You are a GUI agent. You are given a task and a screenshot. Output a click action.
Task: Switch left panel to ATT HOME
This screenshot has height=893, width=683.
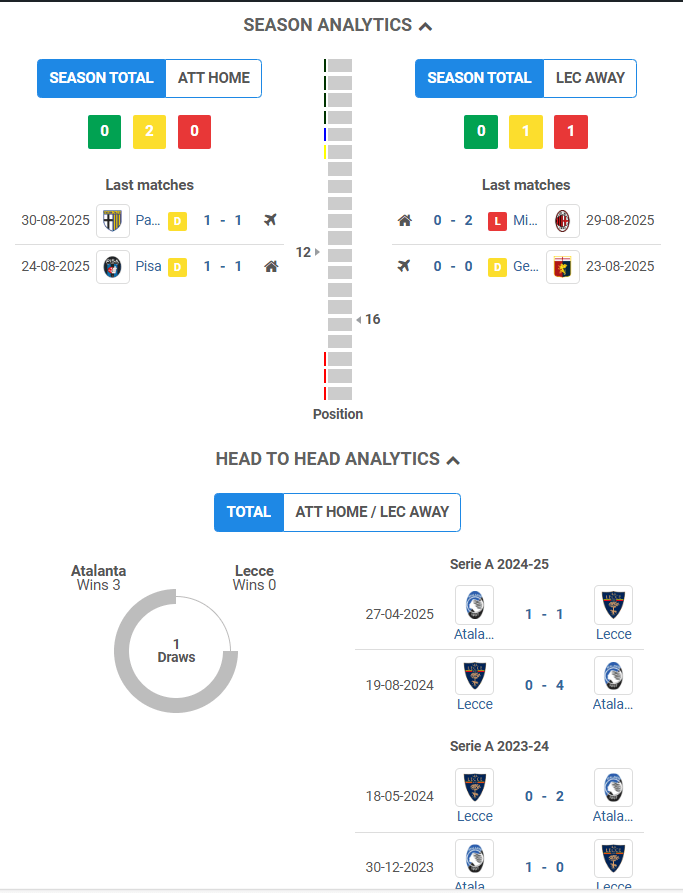point(214,78)
